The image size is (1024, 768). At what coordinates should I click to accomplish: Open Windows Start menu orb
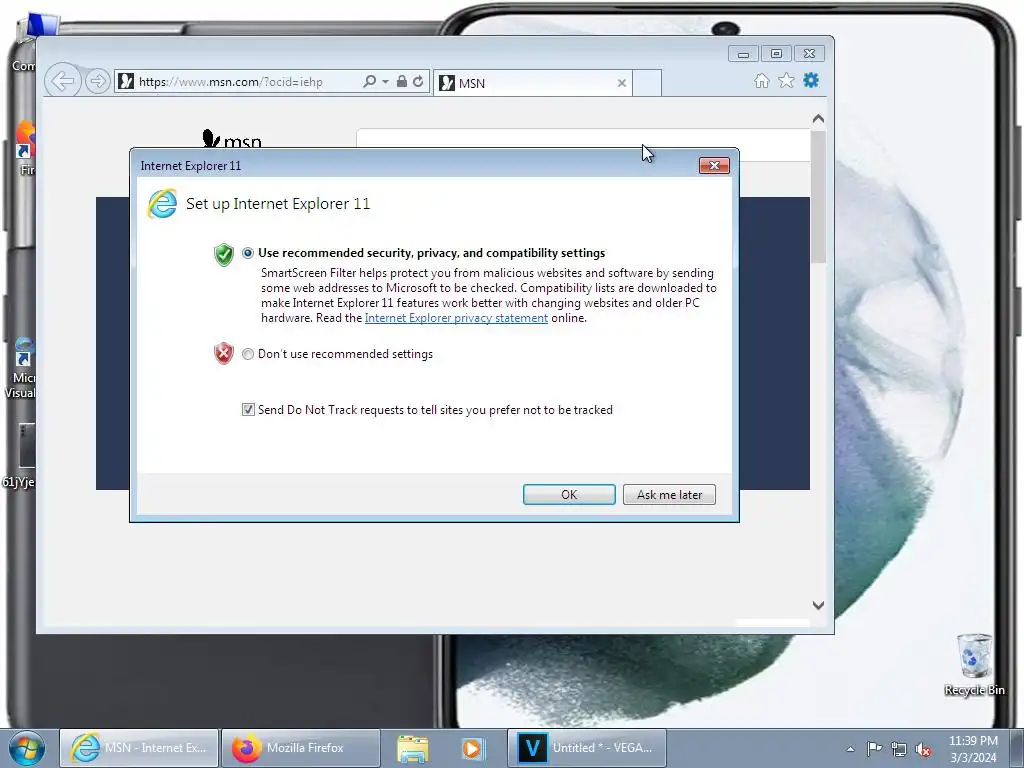26,748
